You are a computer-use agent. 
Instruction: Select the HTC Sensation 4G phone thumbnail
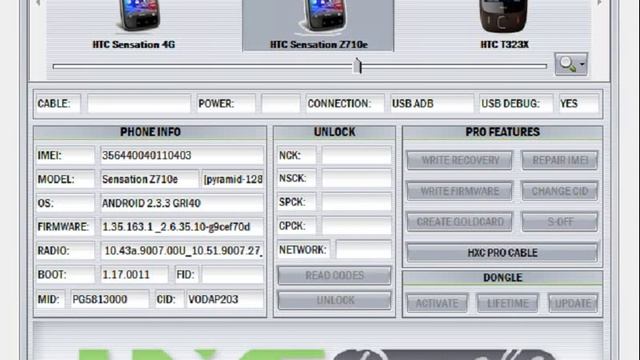(134, 25)
